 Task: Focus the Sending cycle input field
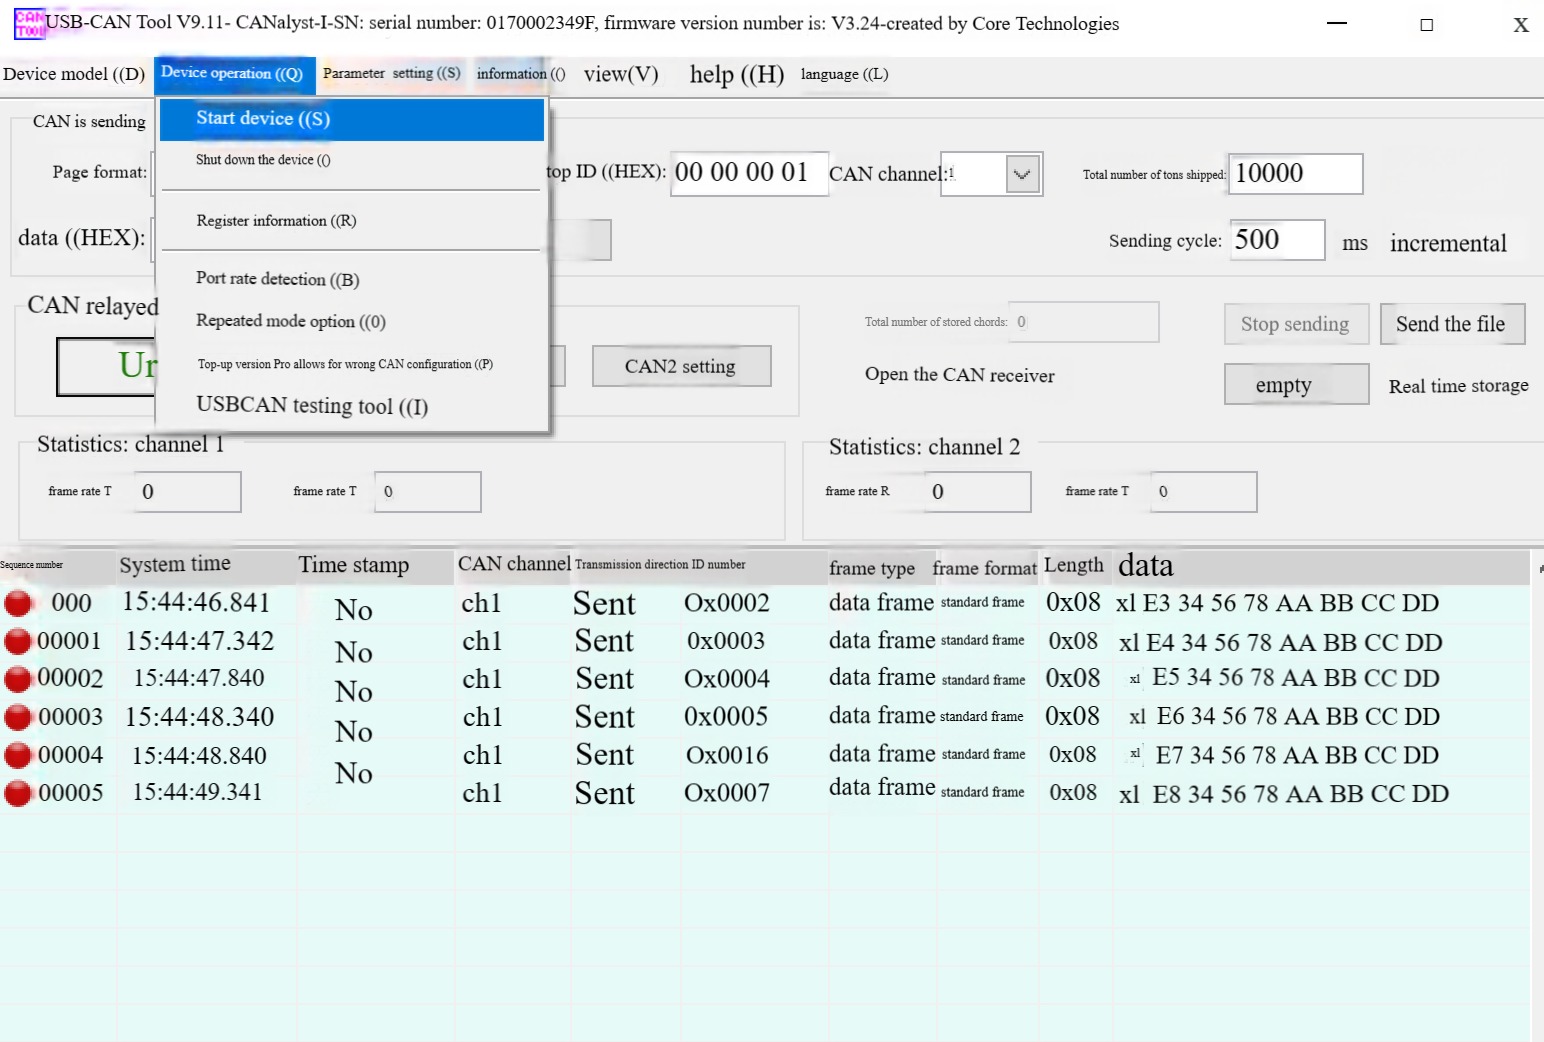point(1277,240)
